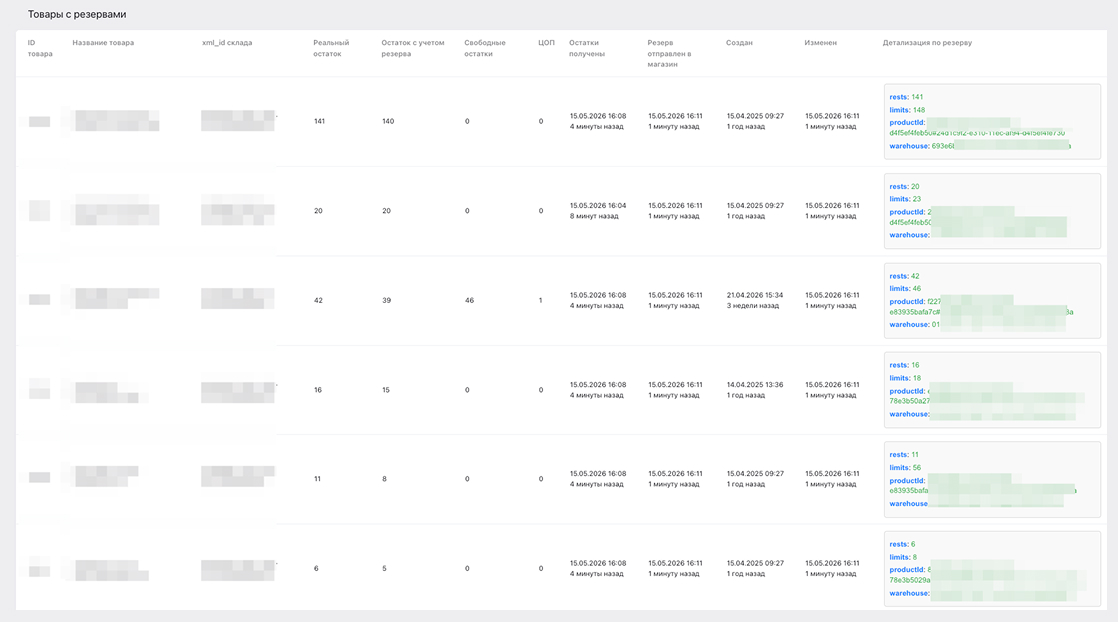
Task: Click the 'Резерв отправлен в магазин' header
Action: point(669,53)
